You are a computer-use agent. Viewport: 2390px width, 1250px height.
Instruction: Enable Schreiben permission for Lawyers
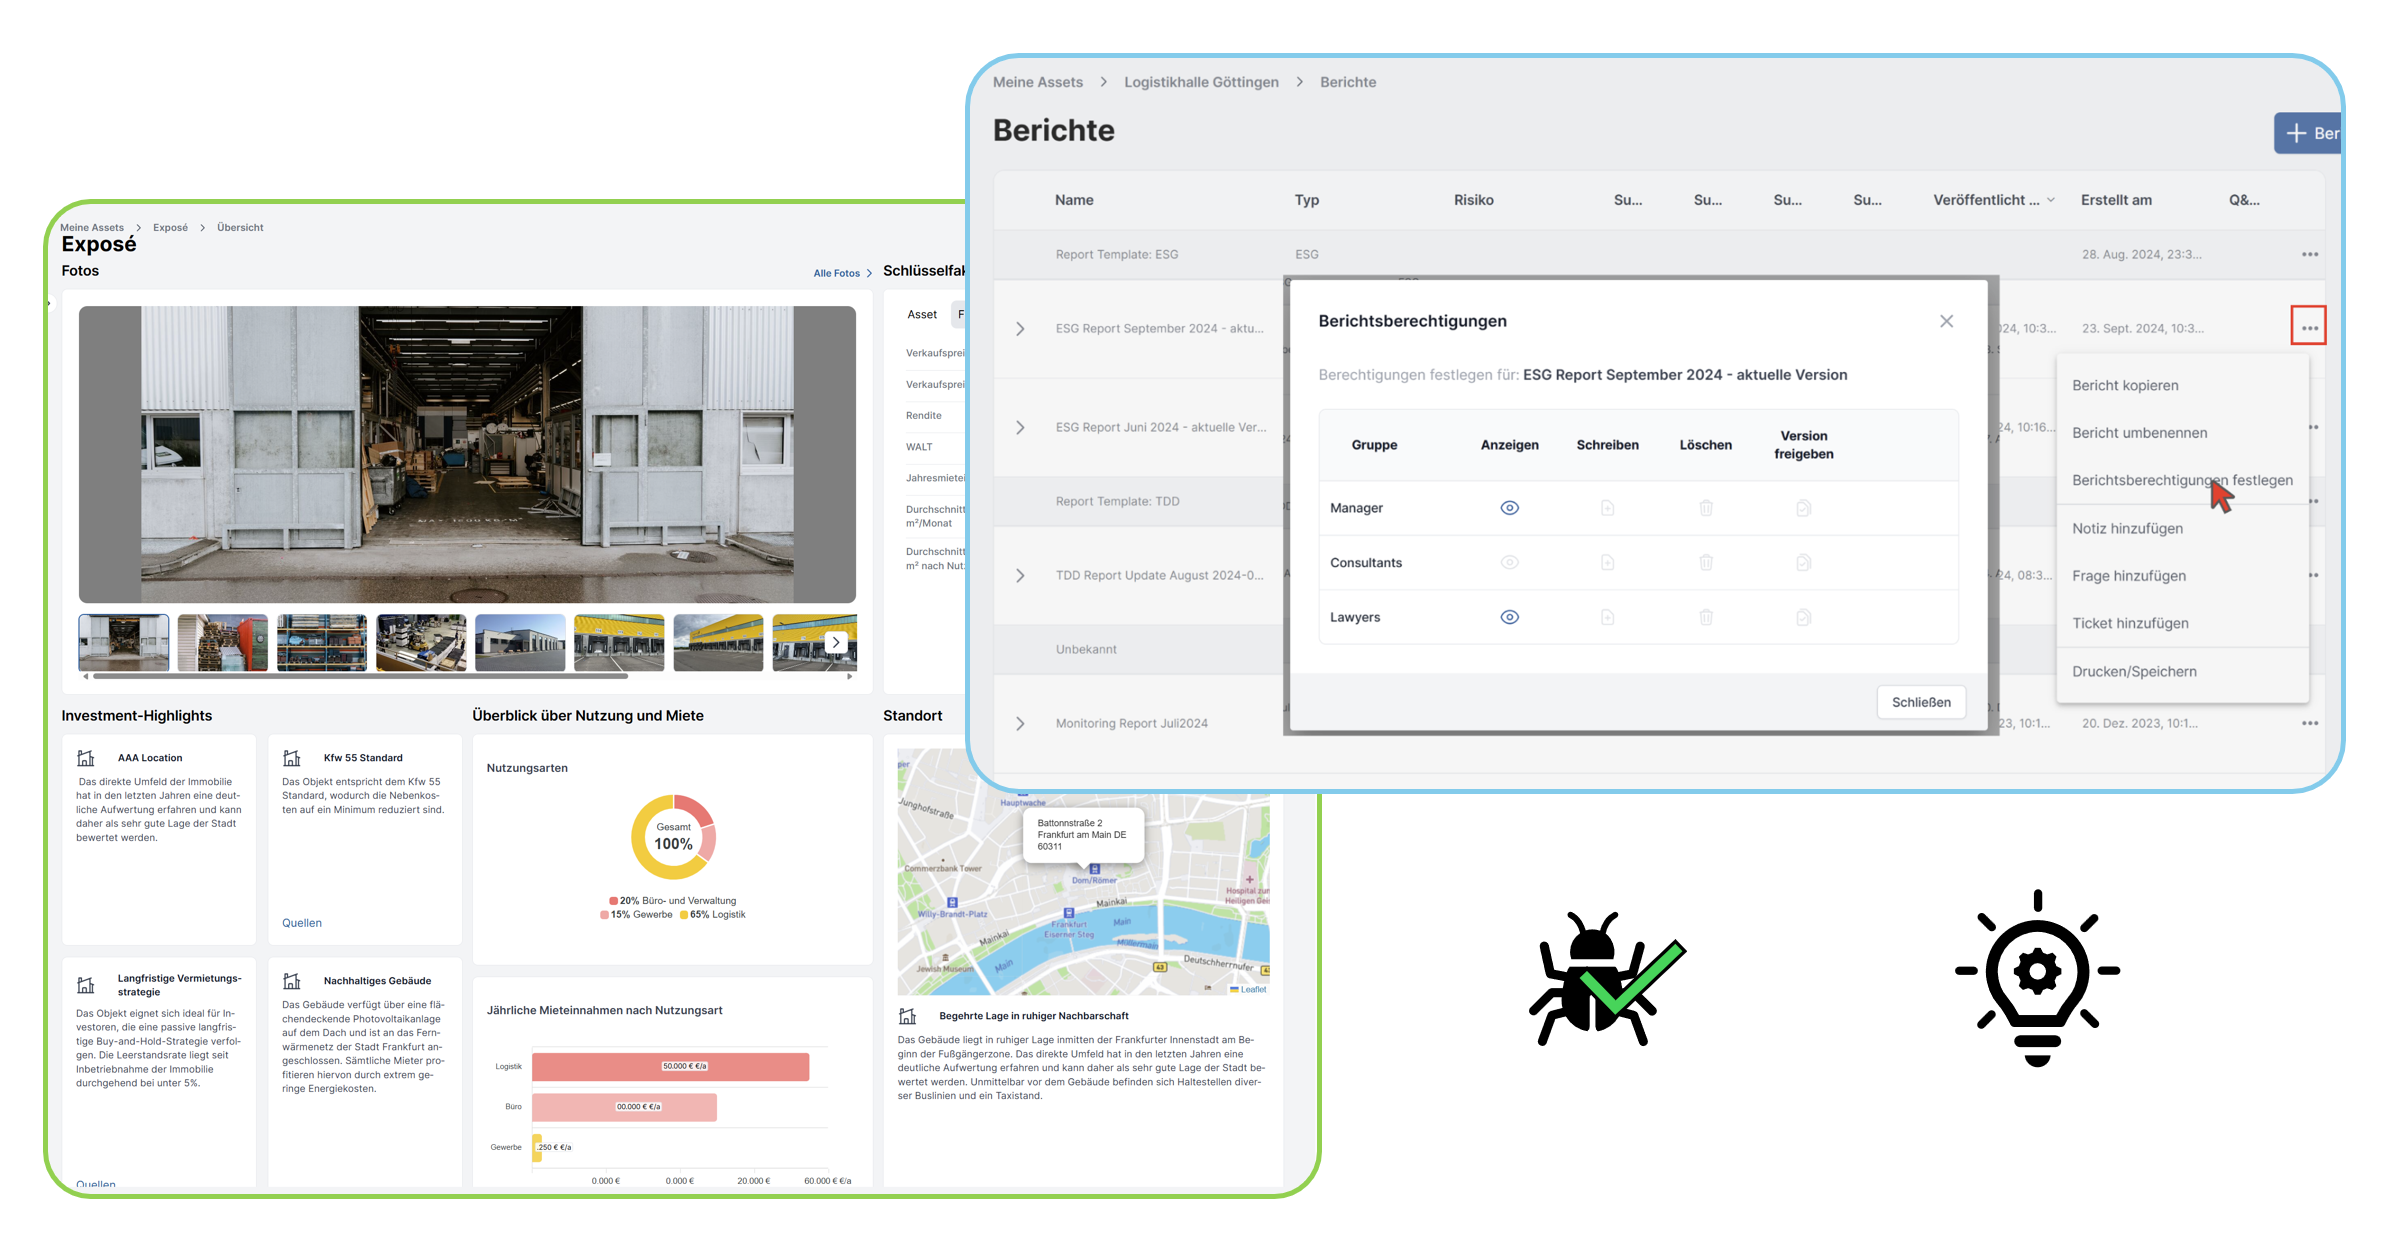coord(1607,617)
